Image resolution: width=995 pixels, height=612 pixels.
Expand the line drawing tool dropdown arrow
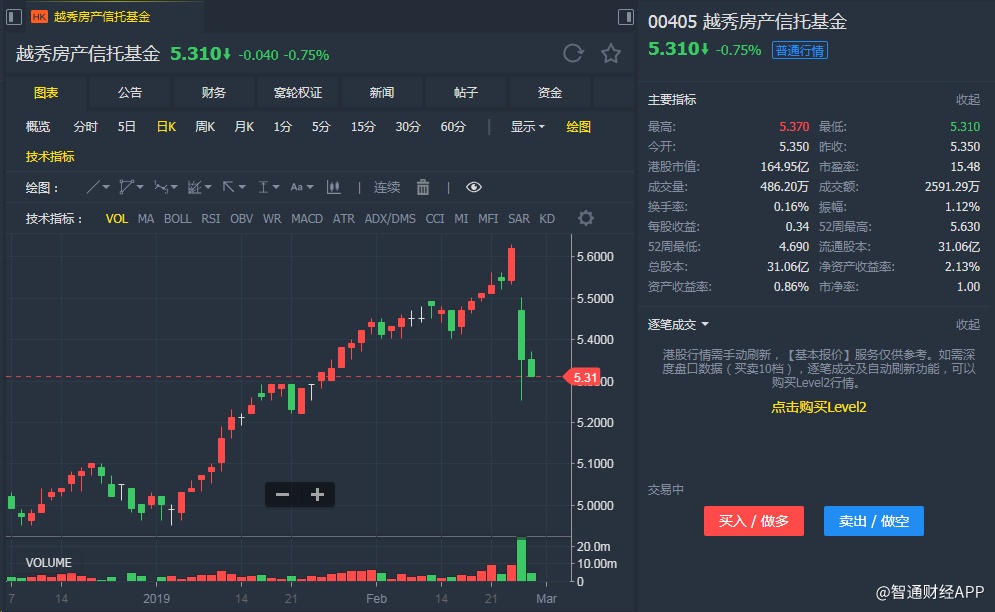[106, 187]
